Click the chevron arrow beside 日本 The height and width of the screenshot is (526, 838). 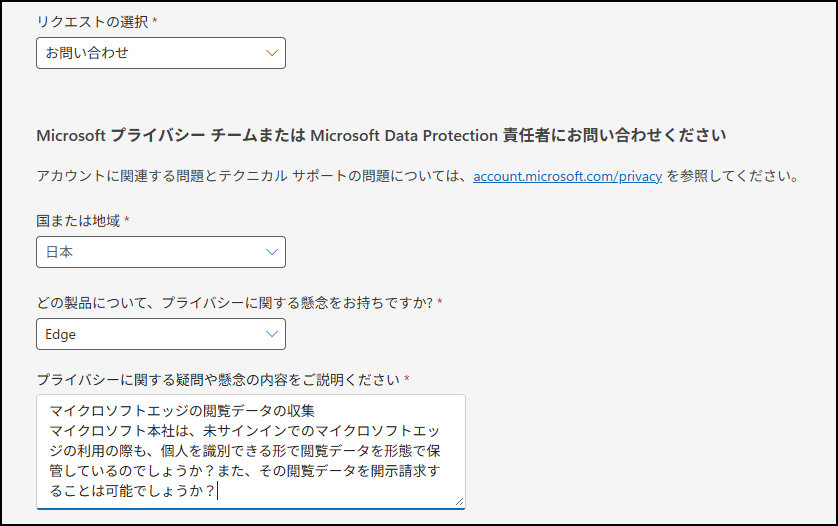click(272, 252)
